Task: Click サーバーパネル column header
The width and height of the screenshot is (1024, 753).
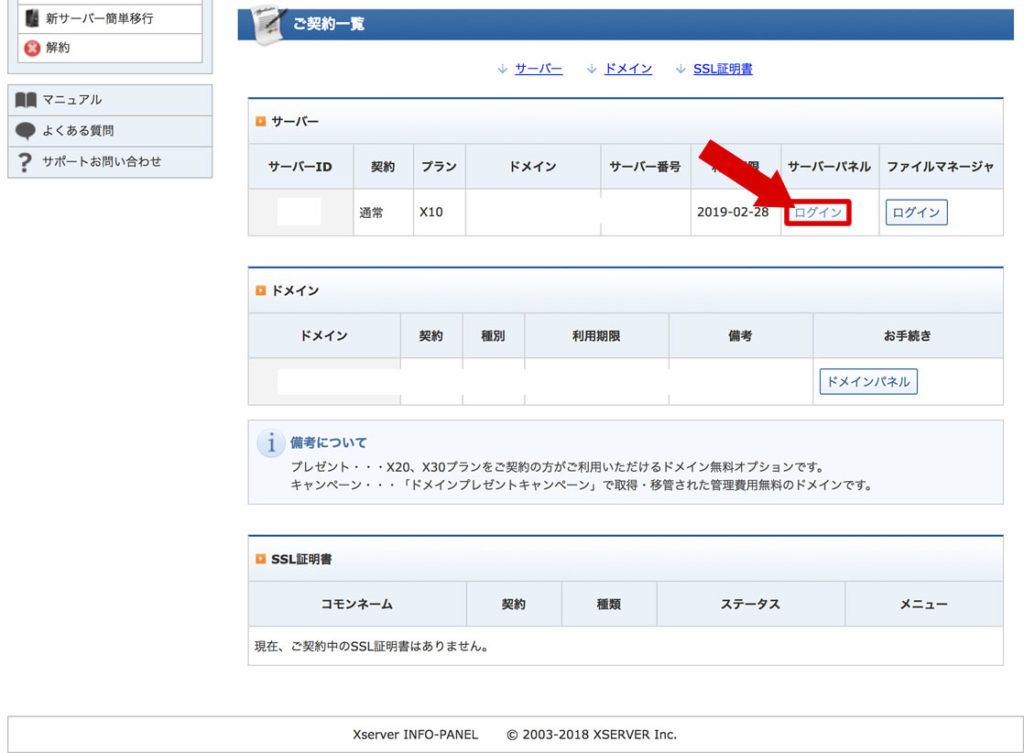Action: 829,167
